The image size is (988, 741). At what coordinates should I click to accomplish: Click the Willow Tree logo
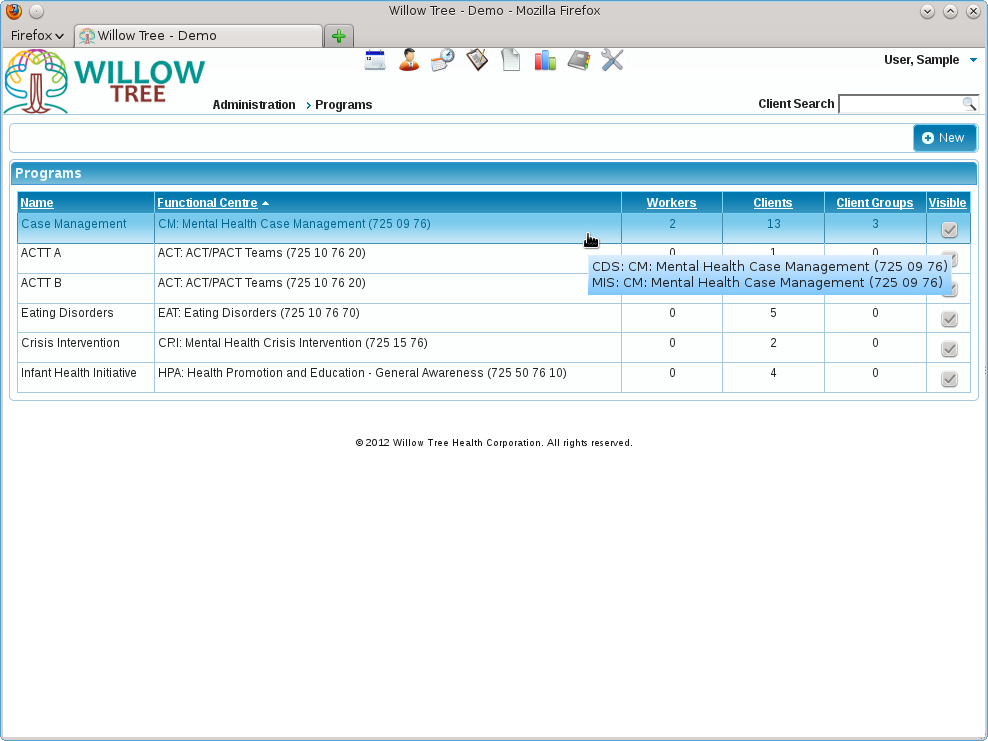pyautogui.click(x=105, y=82)
